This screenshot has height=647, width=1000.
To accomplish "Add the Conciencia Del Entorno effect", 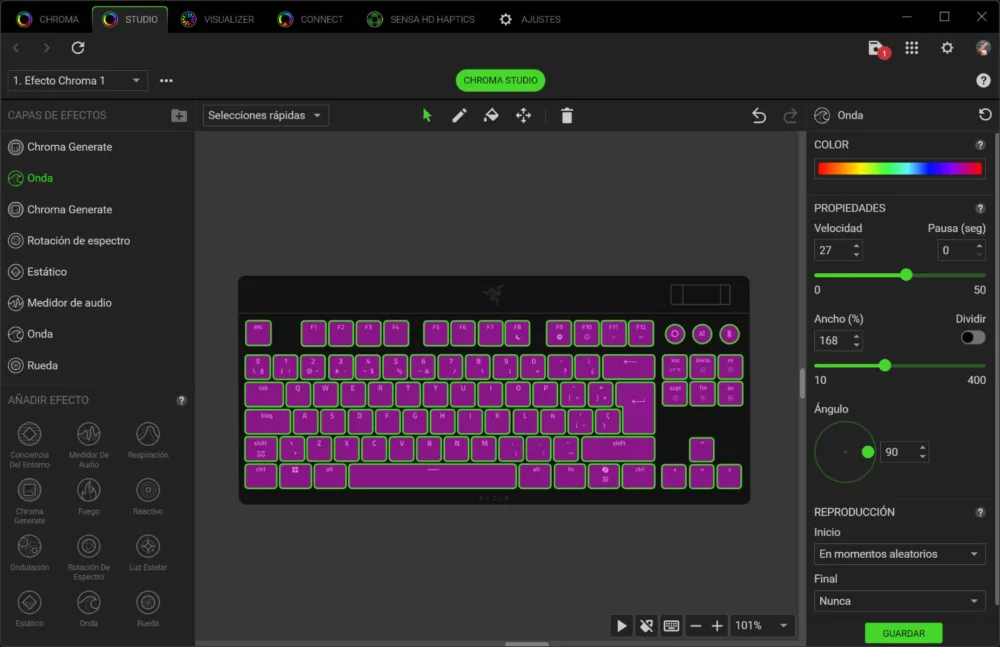I will coord(29,444).
